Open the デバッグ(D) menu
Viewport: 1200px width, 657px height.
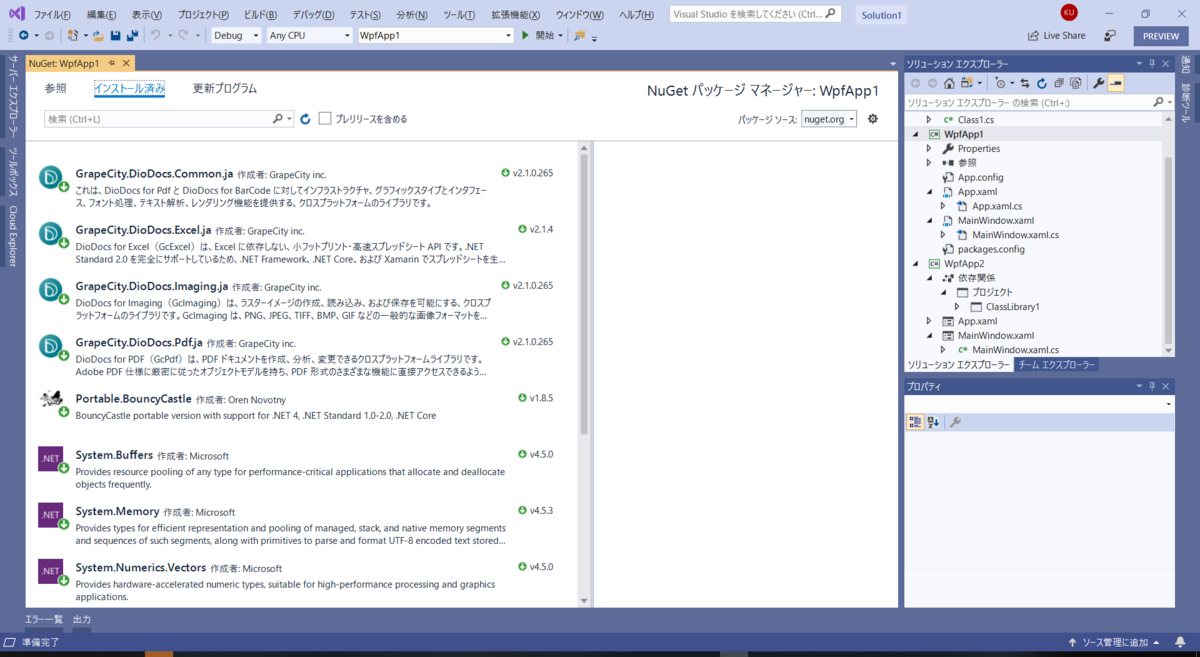(x=314, y=15)
